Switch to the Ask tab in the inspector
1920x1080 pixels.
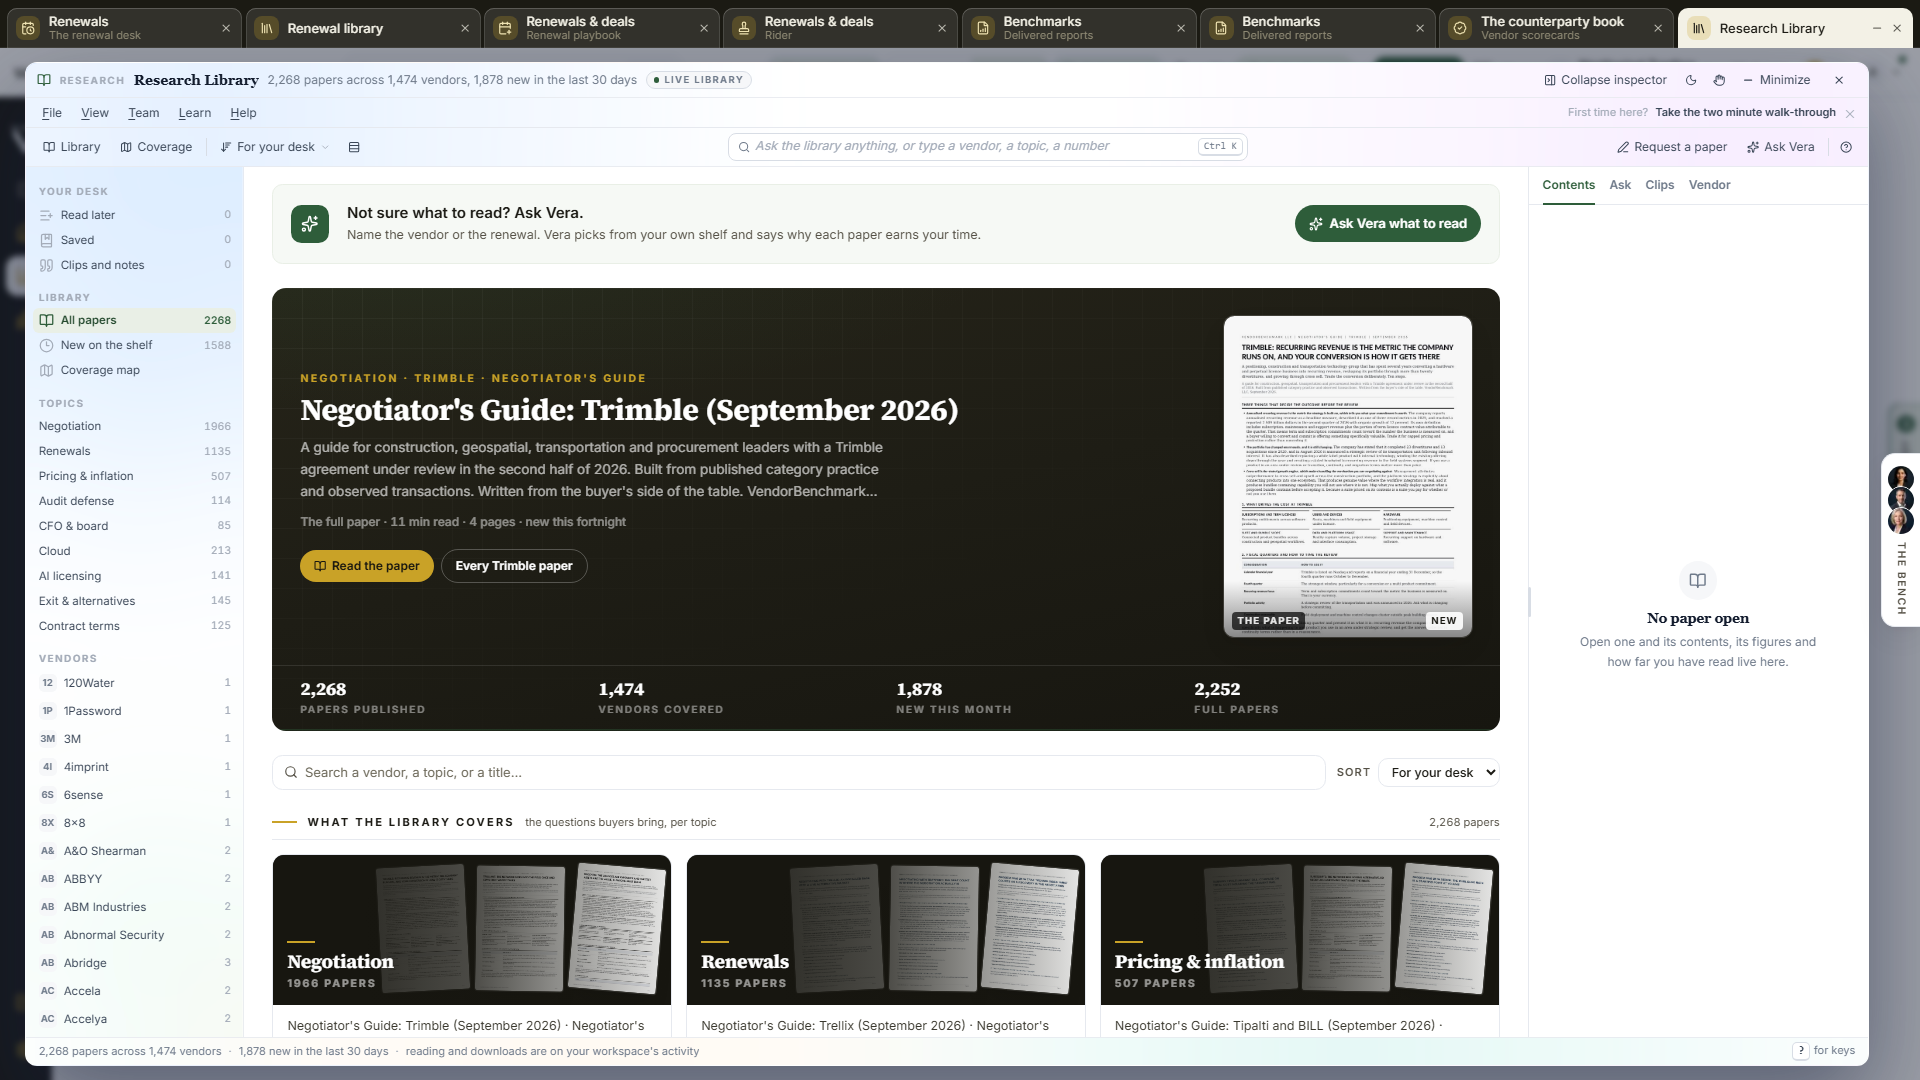[1620, 185]
